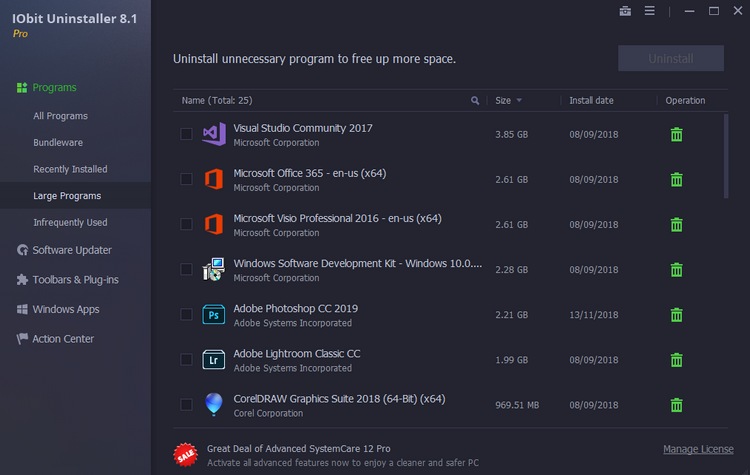
Task: Open the Software Updater section
Action: click(72, 250)
